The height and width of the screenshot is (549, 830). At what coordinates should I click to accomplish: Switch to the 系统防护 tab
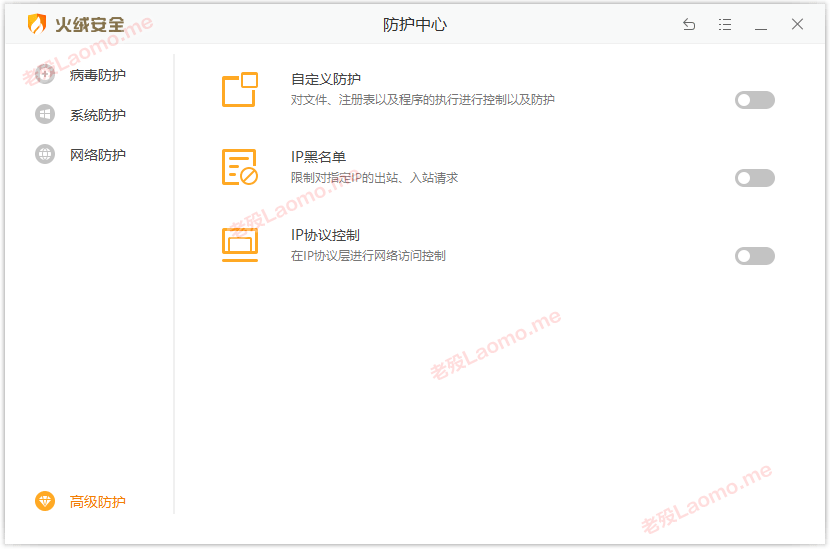tap(98, 115)
